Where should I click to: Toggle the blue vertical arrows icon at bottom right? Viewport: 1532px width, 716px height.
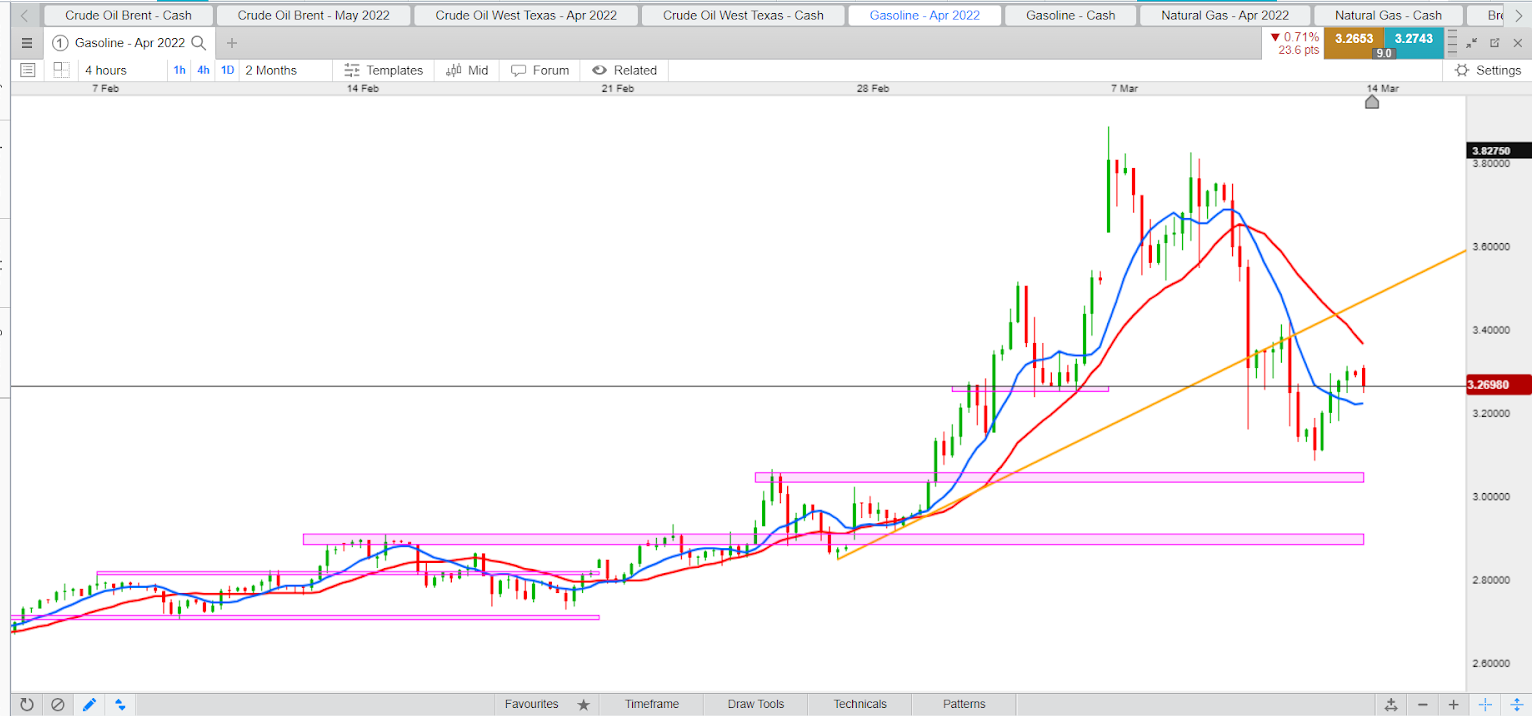(1516, 704)
